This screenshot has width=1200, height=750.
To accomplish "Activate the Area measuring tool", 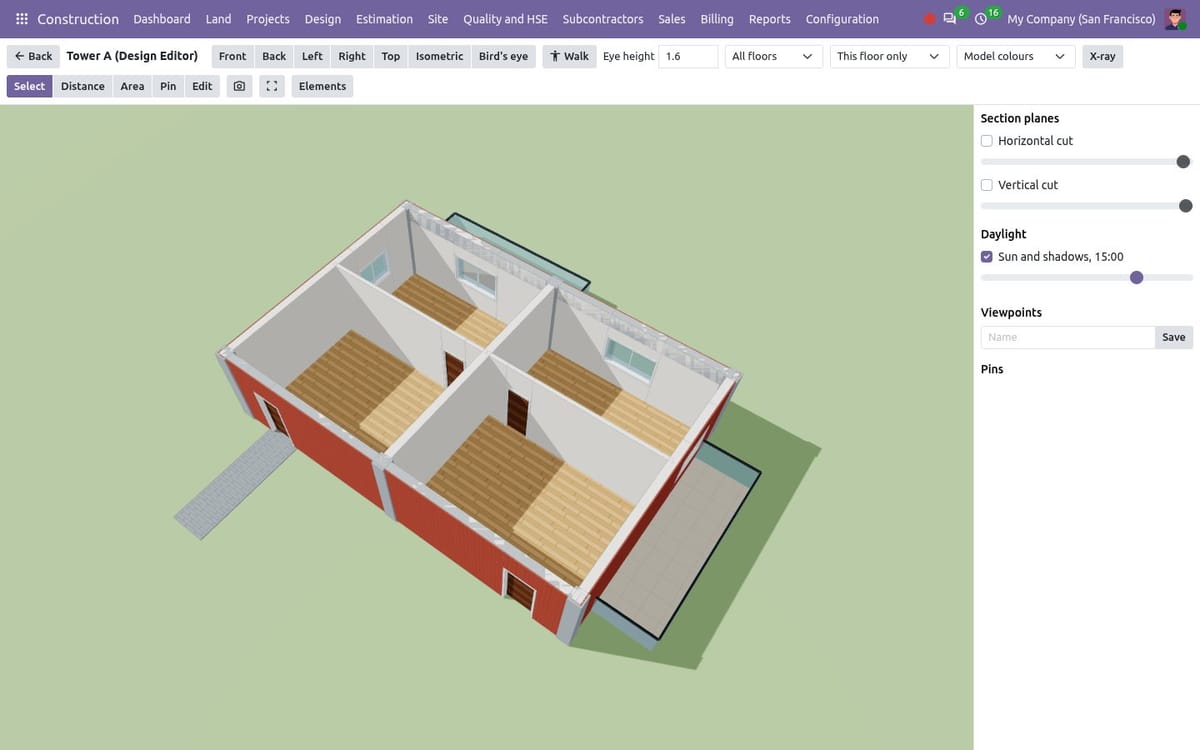I will coord(132,86).
